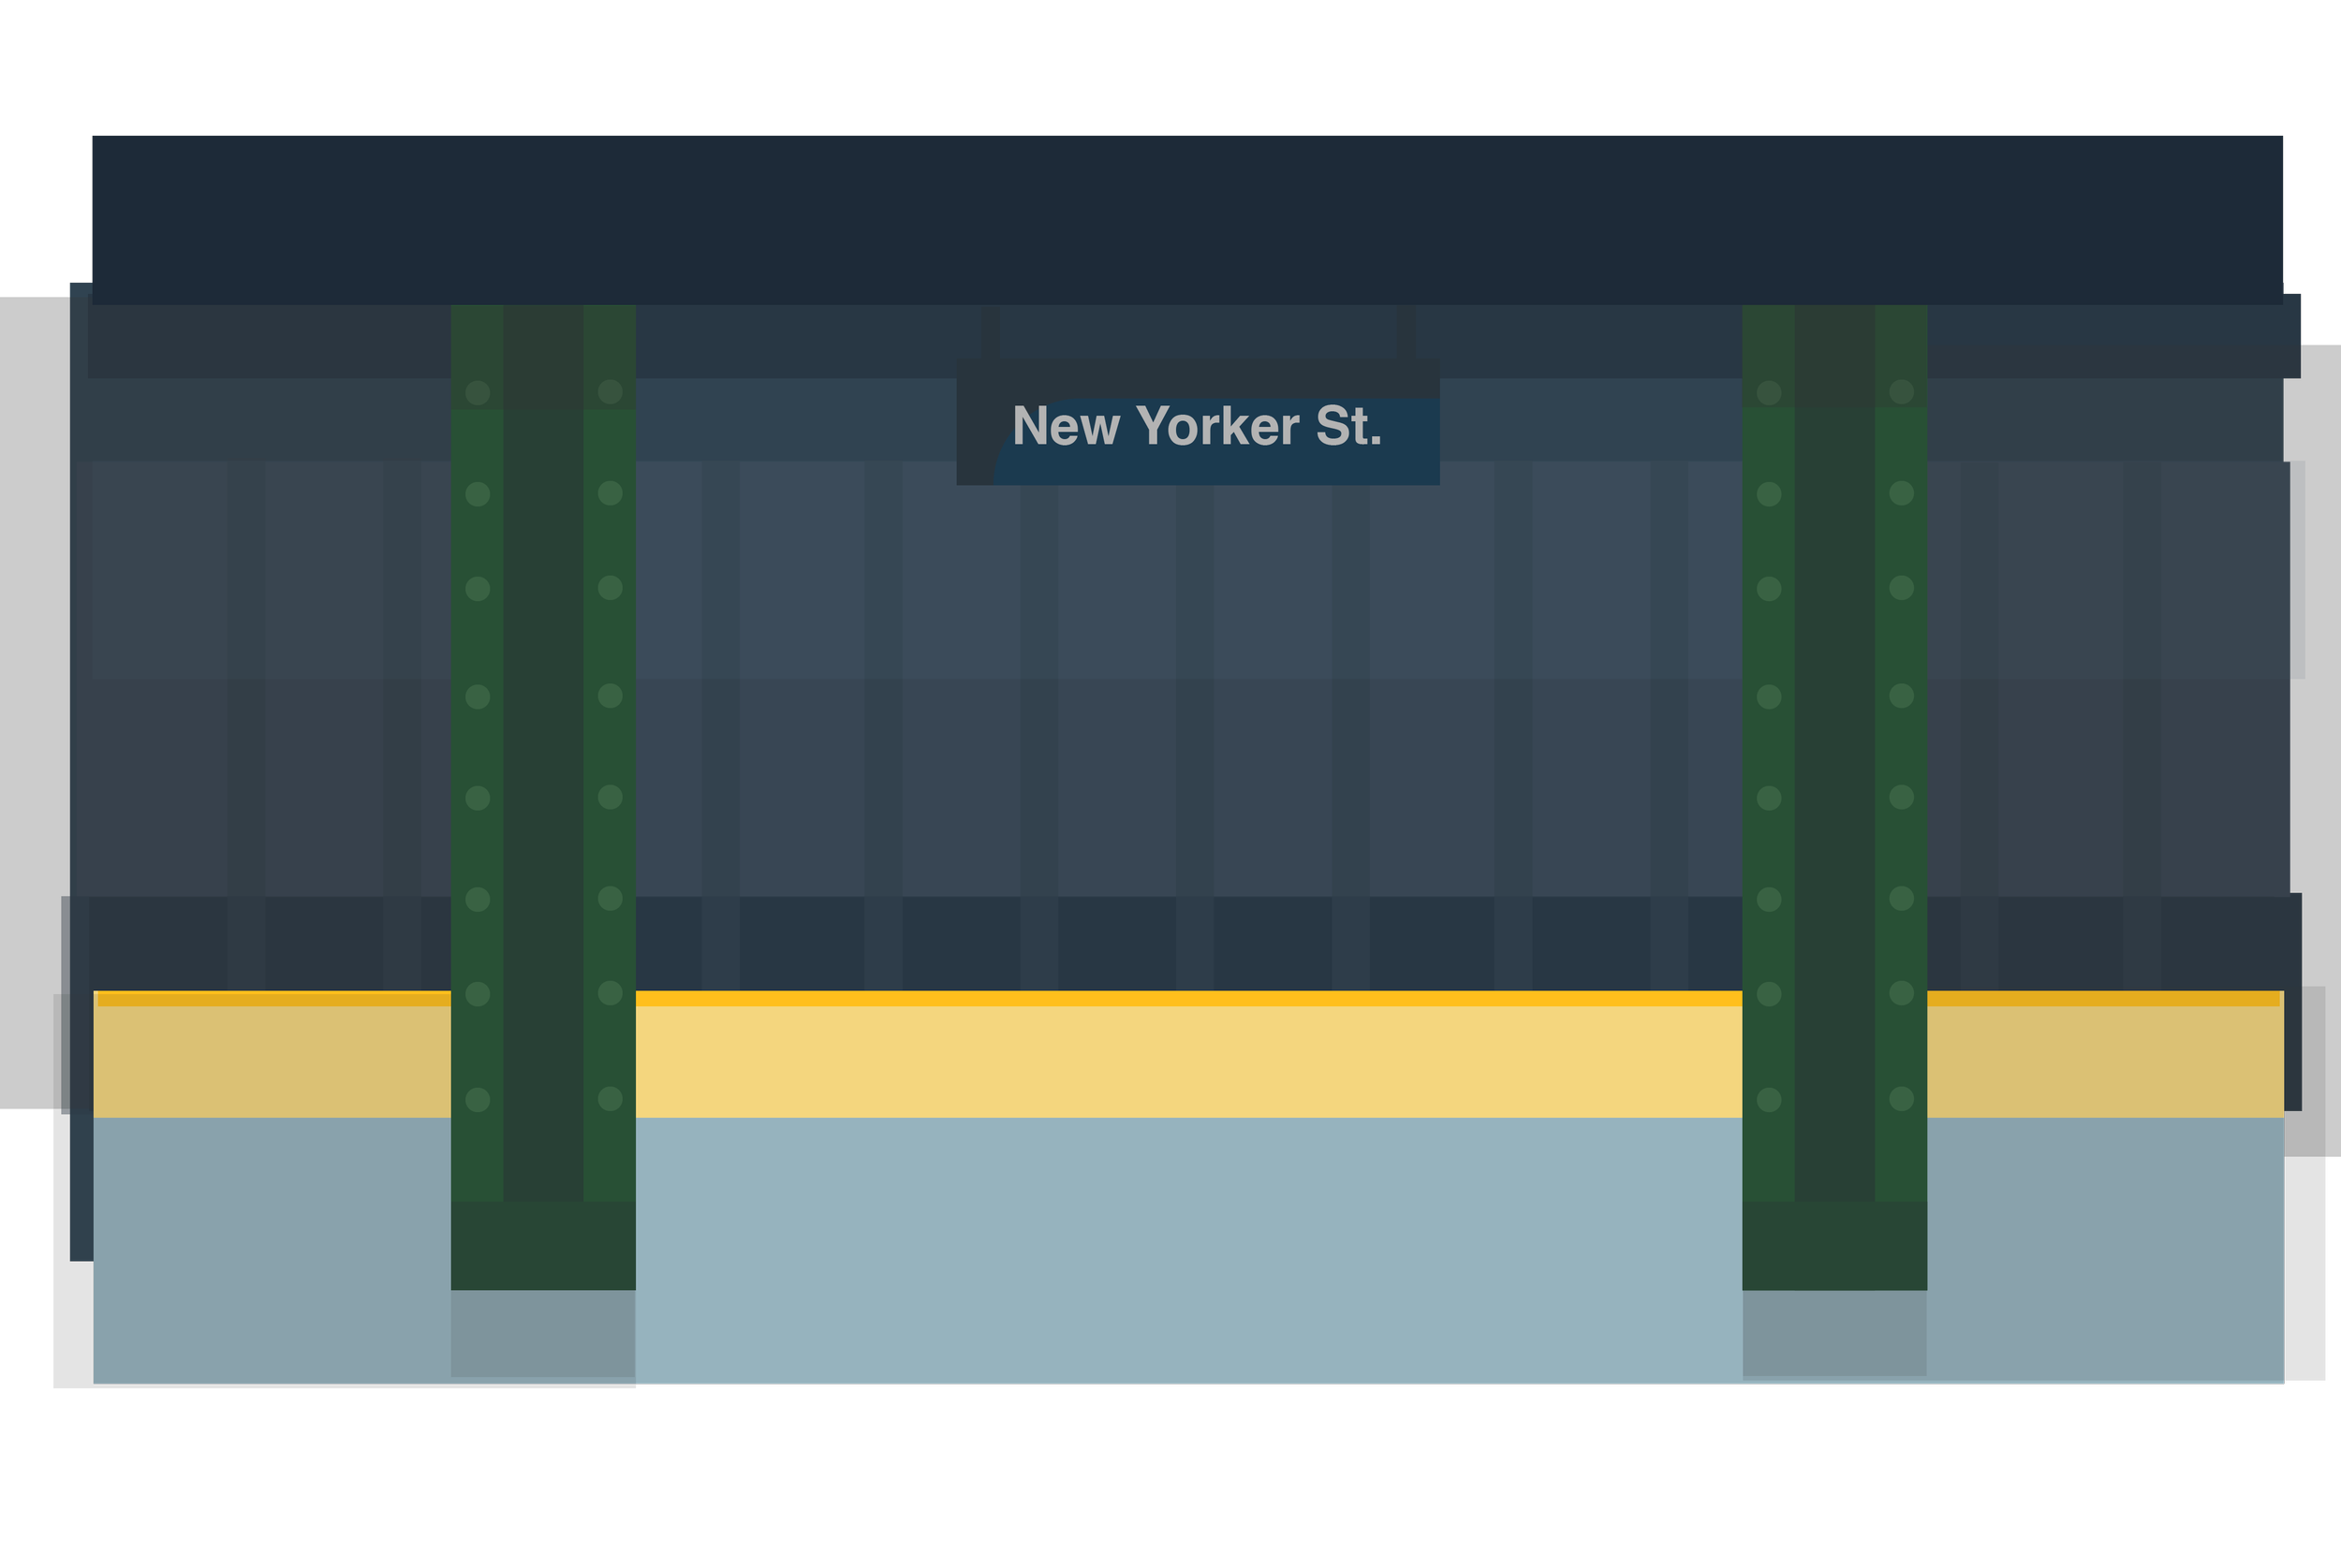Click the right green pillar's base block
The height and width of the screenshot is (1568, 2341).
coord(1834,1245)
